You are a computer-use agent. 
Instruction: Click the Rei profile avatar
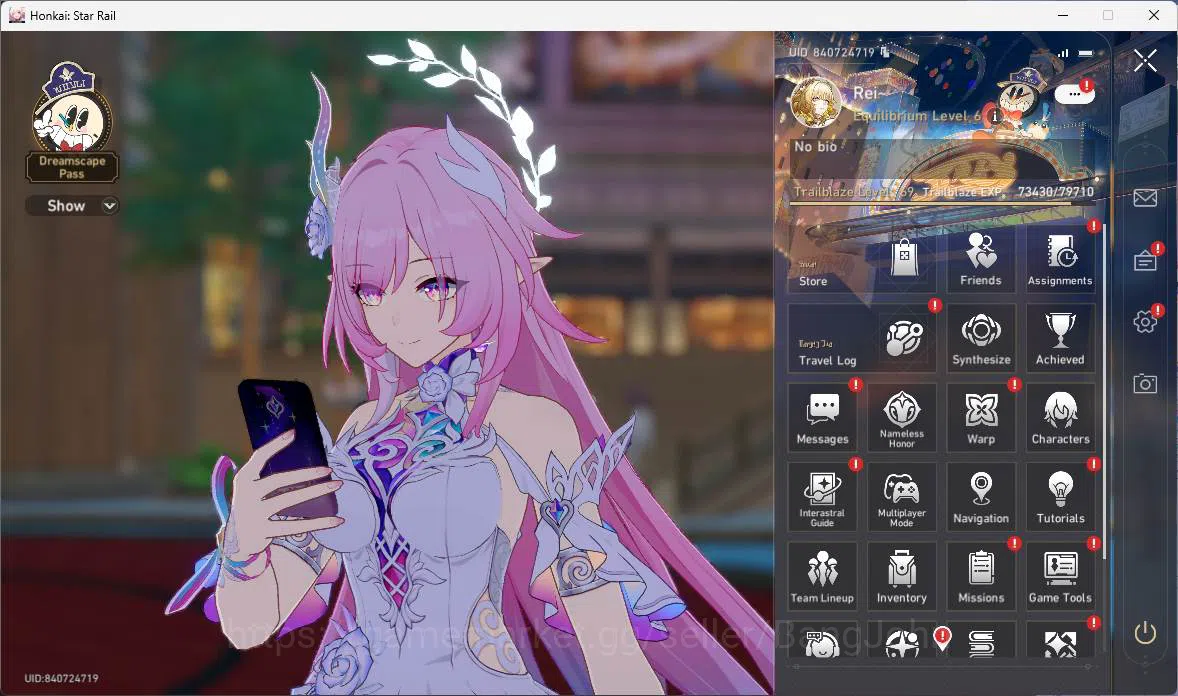tap(816, 103)
